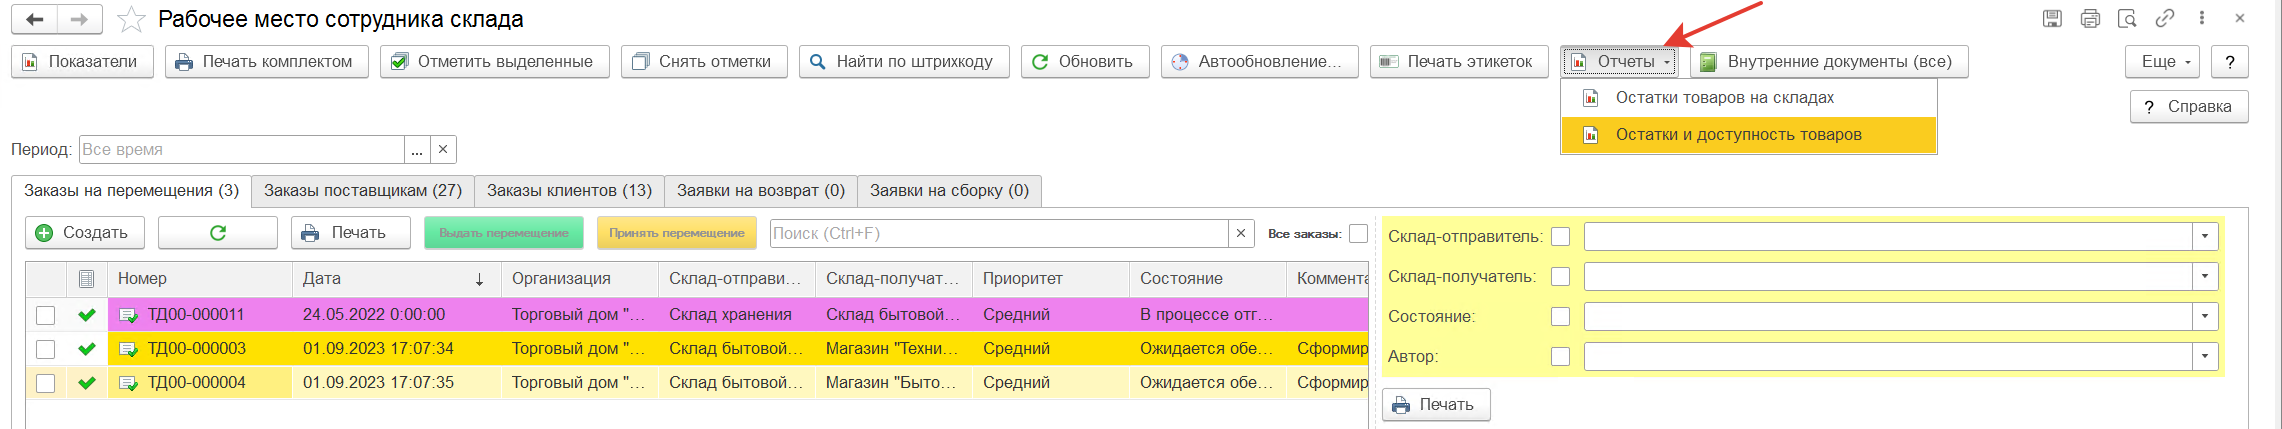The width and height of the screenshot is (2282, 429).
Task: Select document number ТД00-000003
Action: [x=196, y=349]
